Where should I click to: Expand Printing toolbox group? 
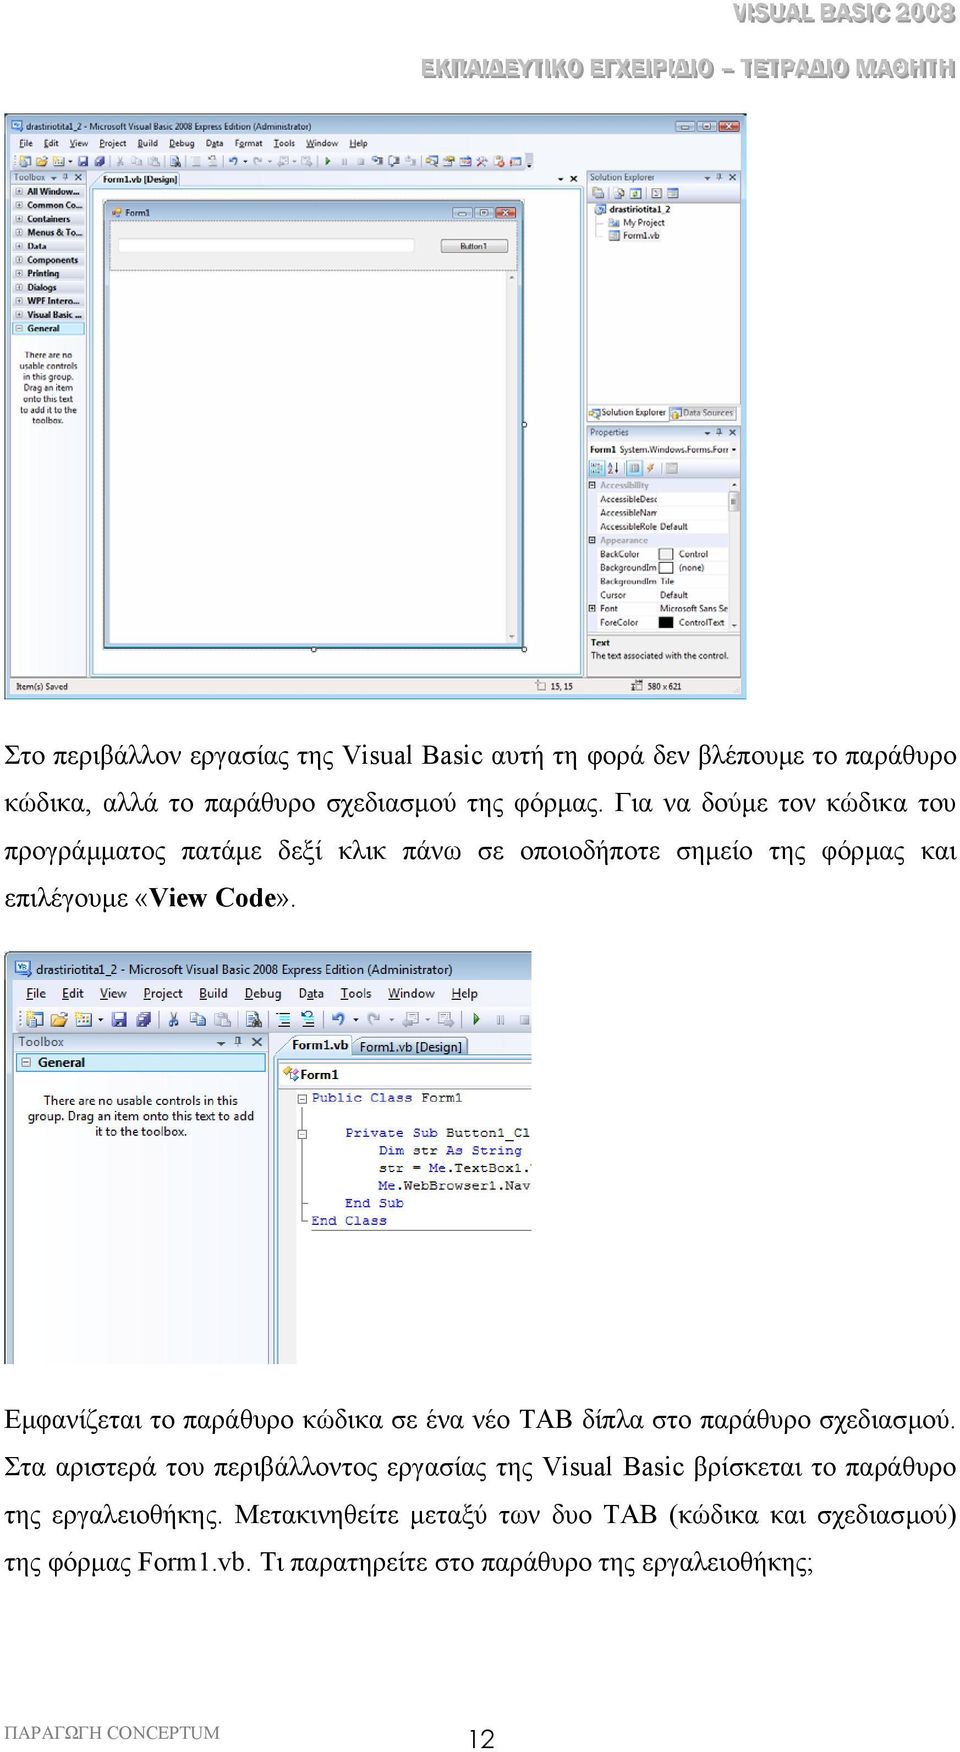[19, 273]
